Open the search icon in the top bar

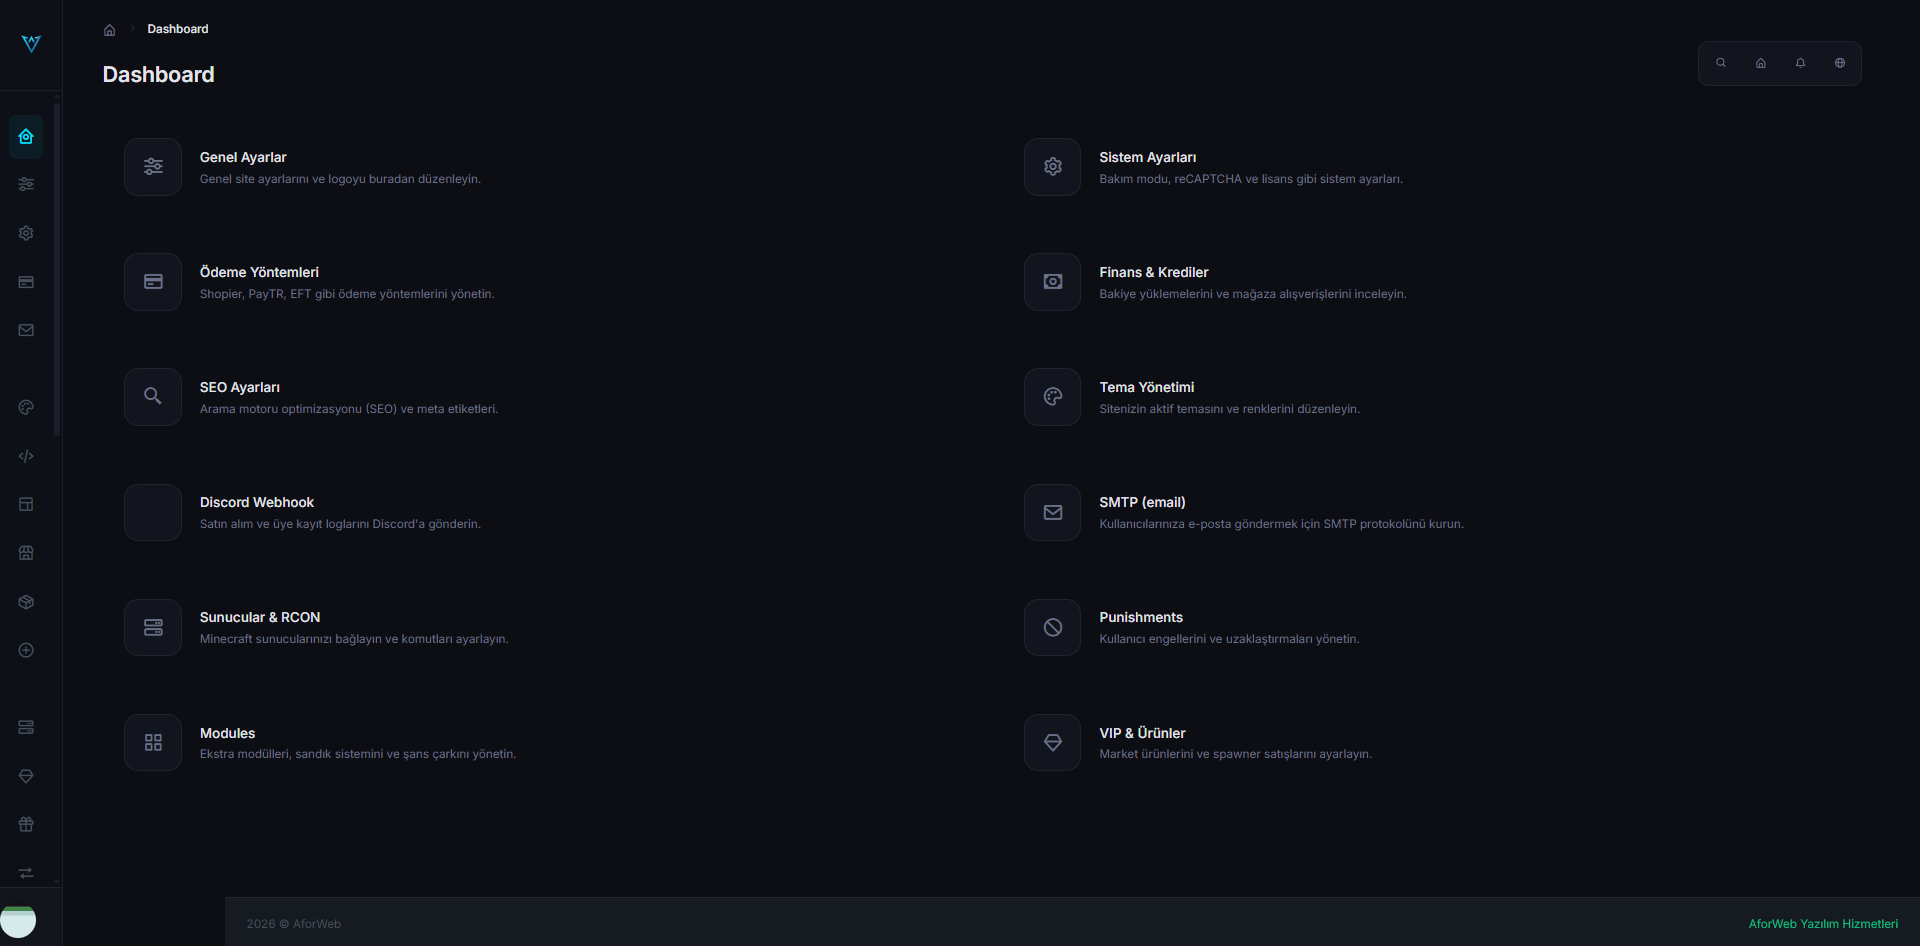1720,62
